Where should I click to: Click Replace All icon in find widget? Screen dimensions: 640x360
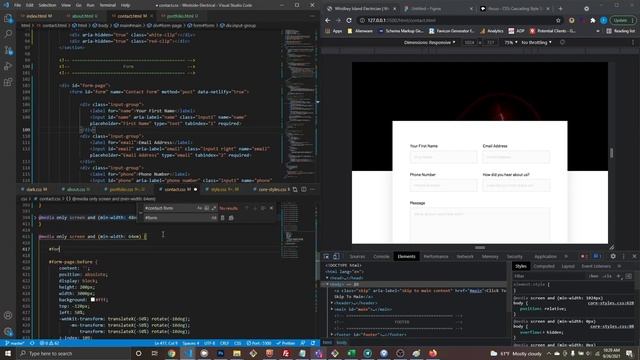tap(231, 218)
